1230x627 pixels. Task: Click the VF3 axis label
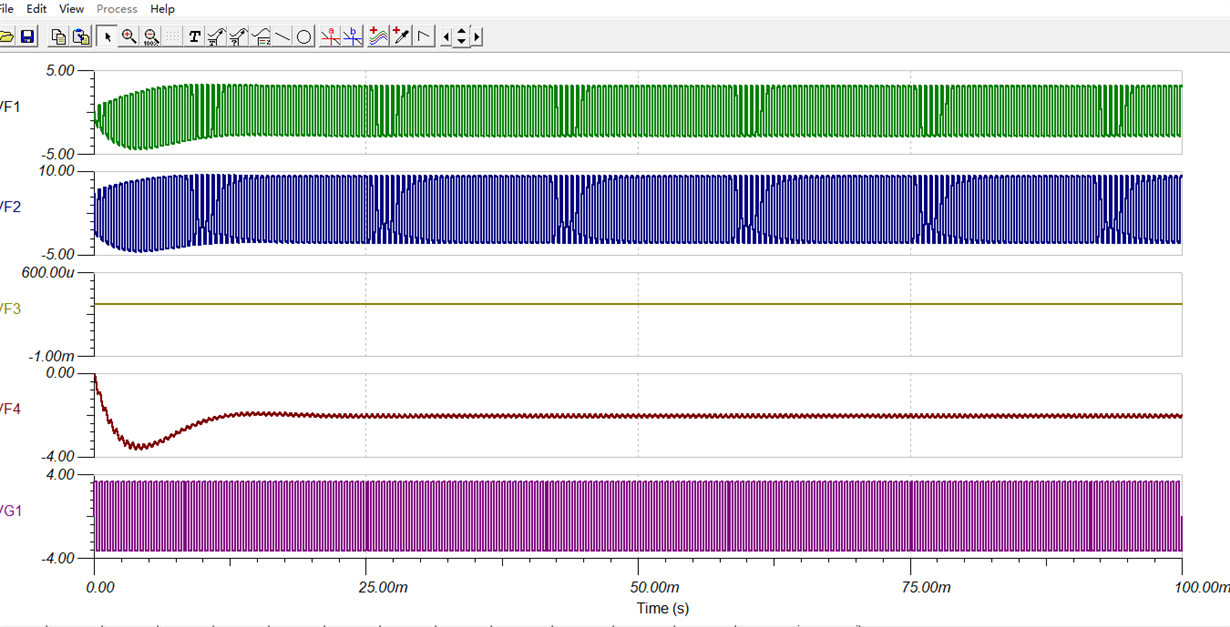click(x=9, y=309)
